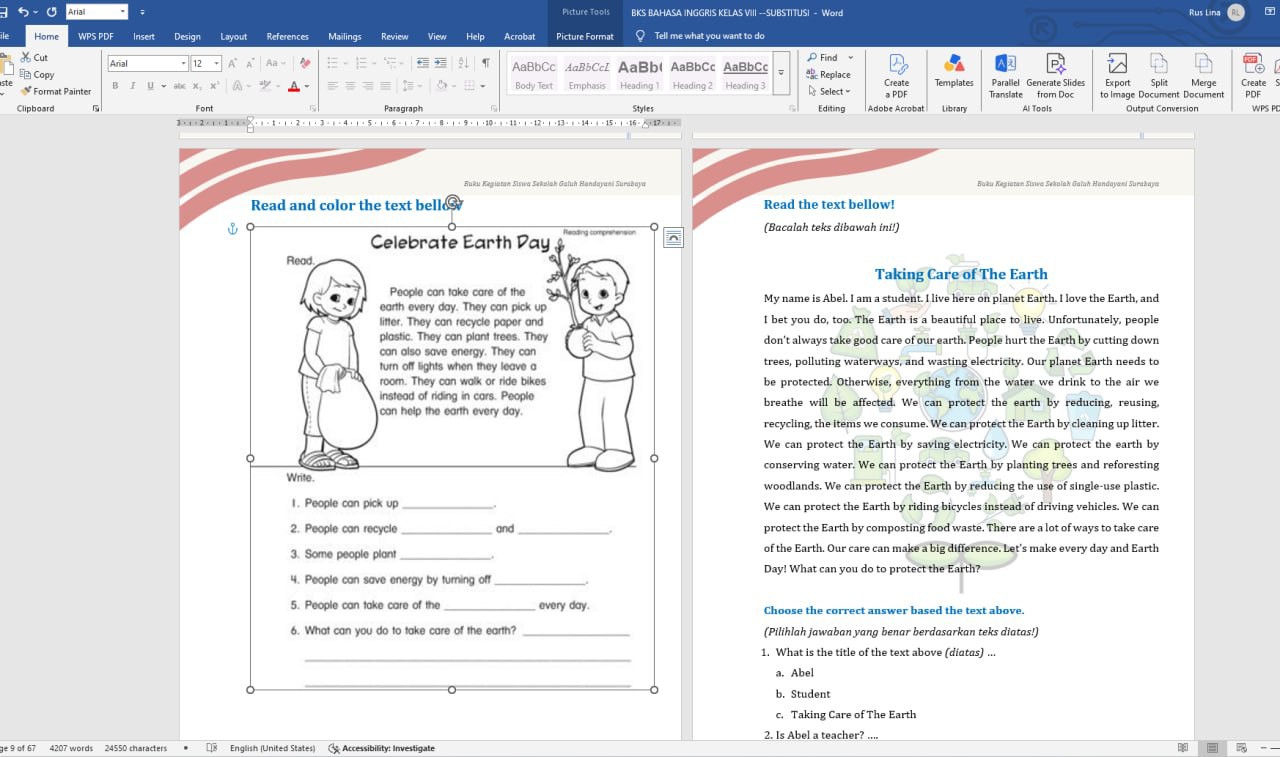The width and height of the screenshot is (1280, 757).
Task: Click the Undo arrow in quick access toolbar
Action: (x=23, y=12)
